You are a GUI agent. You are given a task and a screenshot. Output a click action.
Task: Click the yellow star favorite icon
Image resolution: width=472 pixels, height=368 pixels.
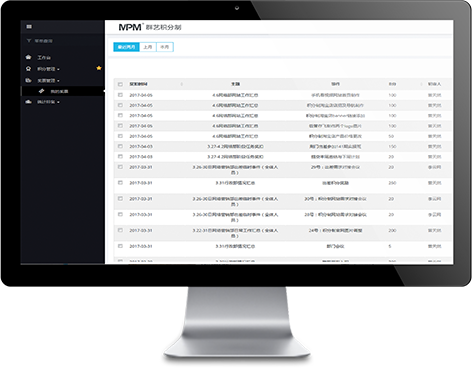pyautogui.click(x=99, y=68)
